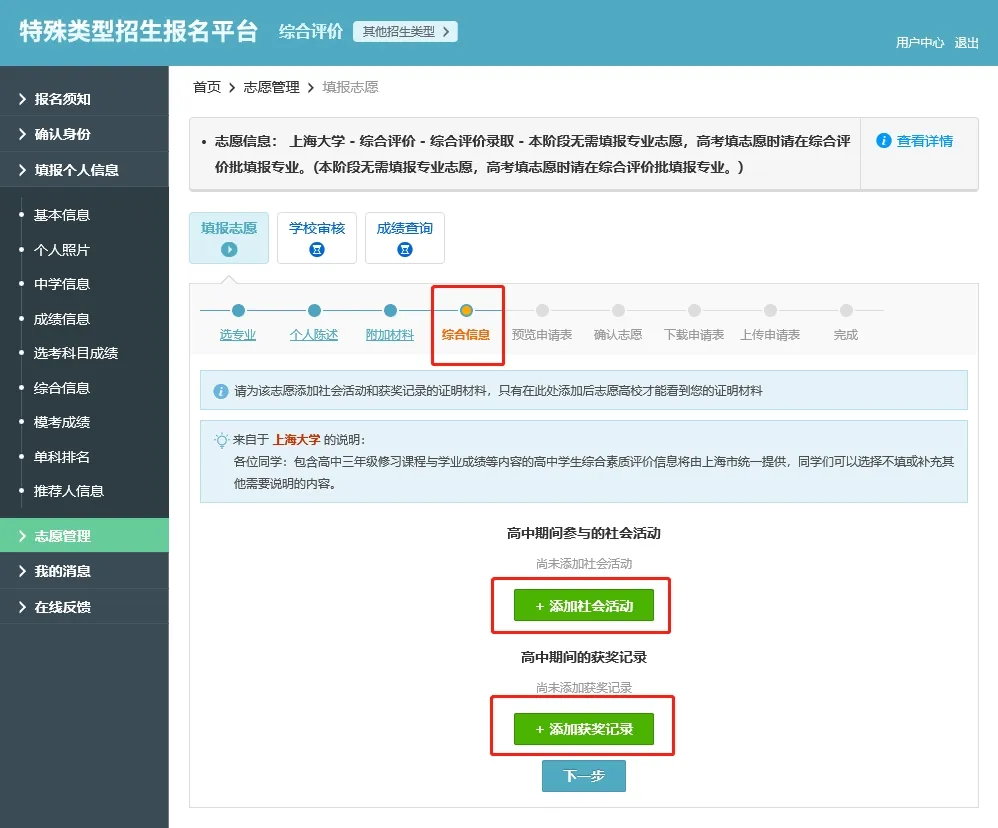Click 退出 to log out
Screen dimensions: 998x828
966,43
